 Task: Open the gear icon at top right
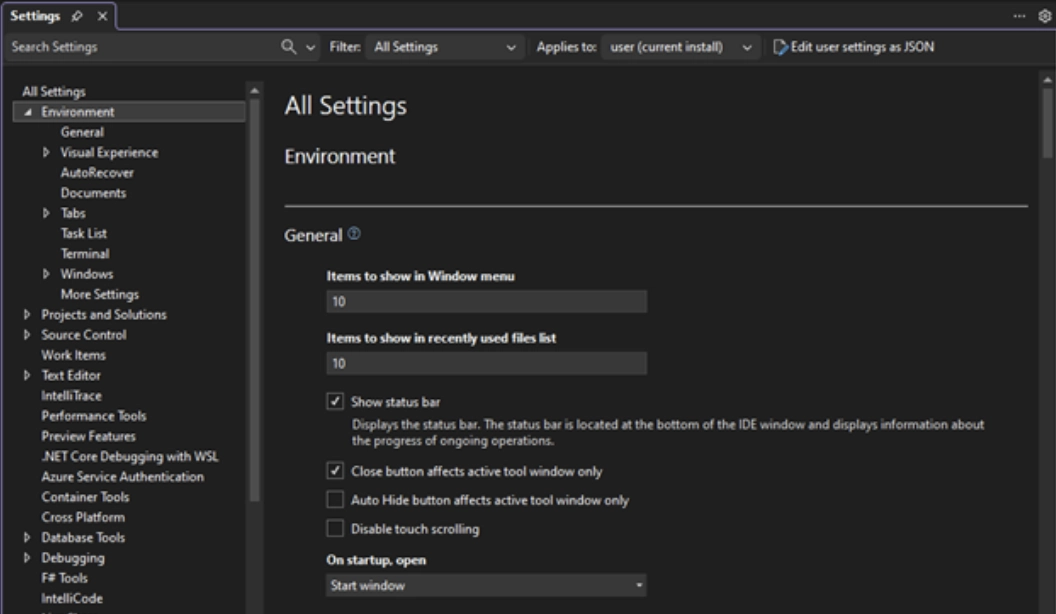click(x=1046, y=17)
